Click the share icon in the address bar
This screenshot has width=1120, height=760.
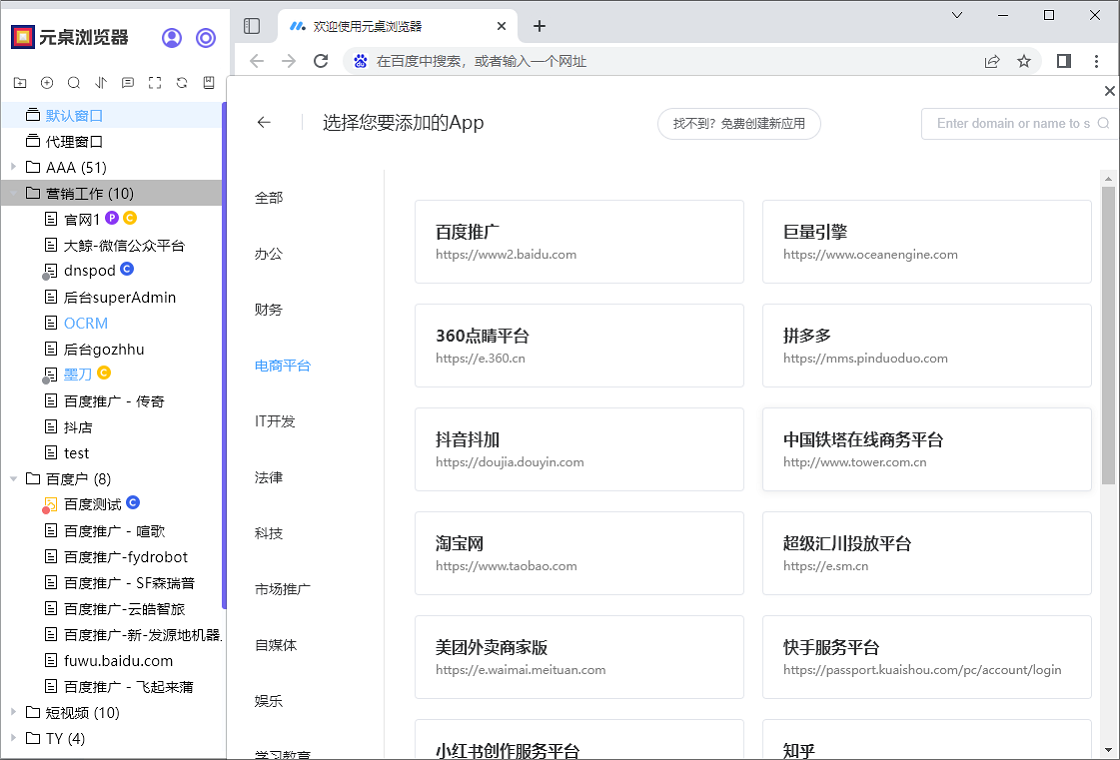coord(992,61)
